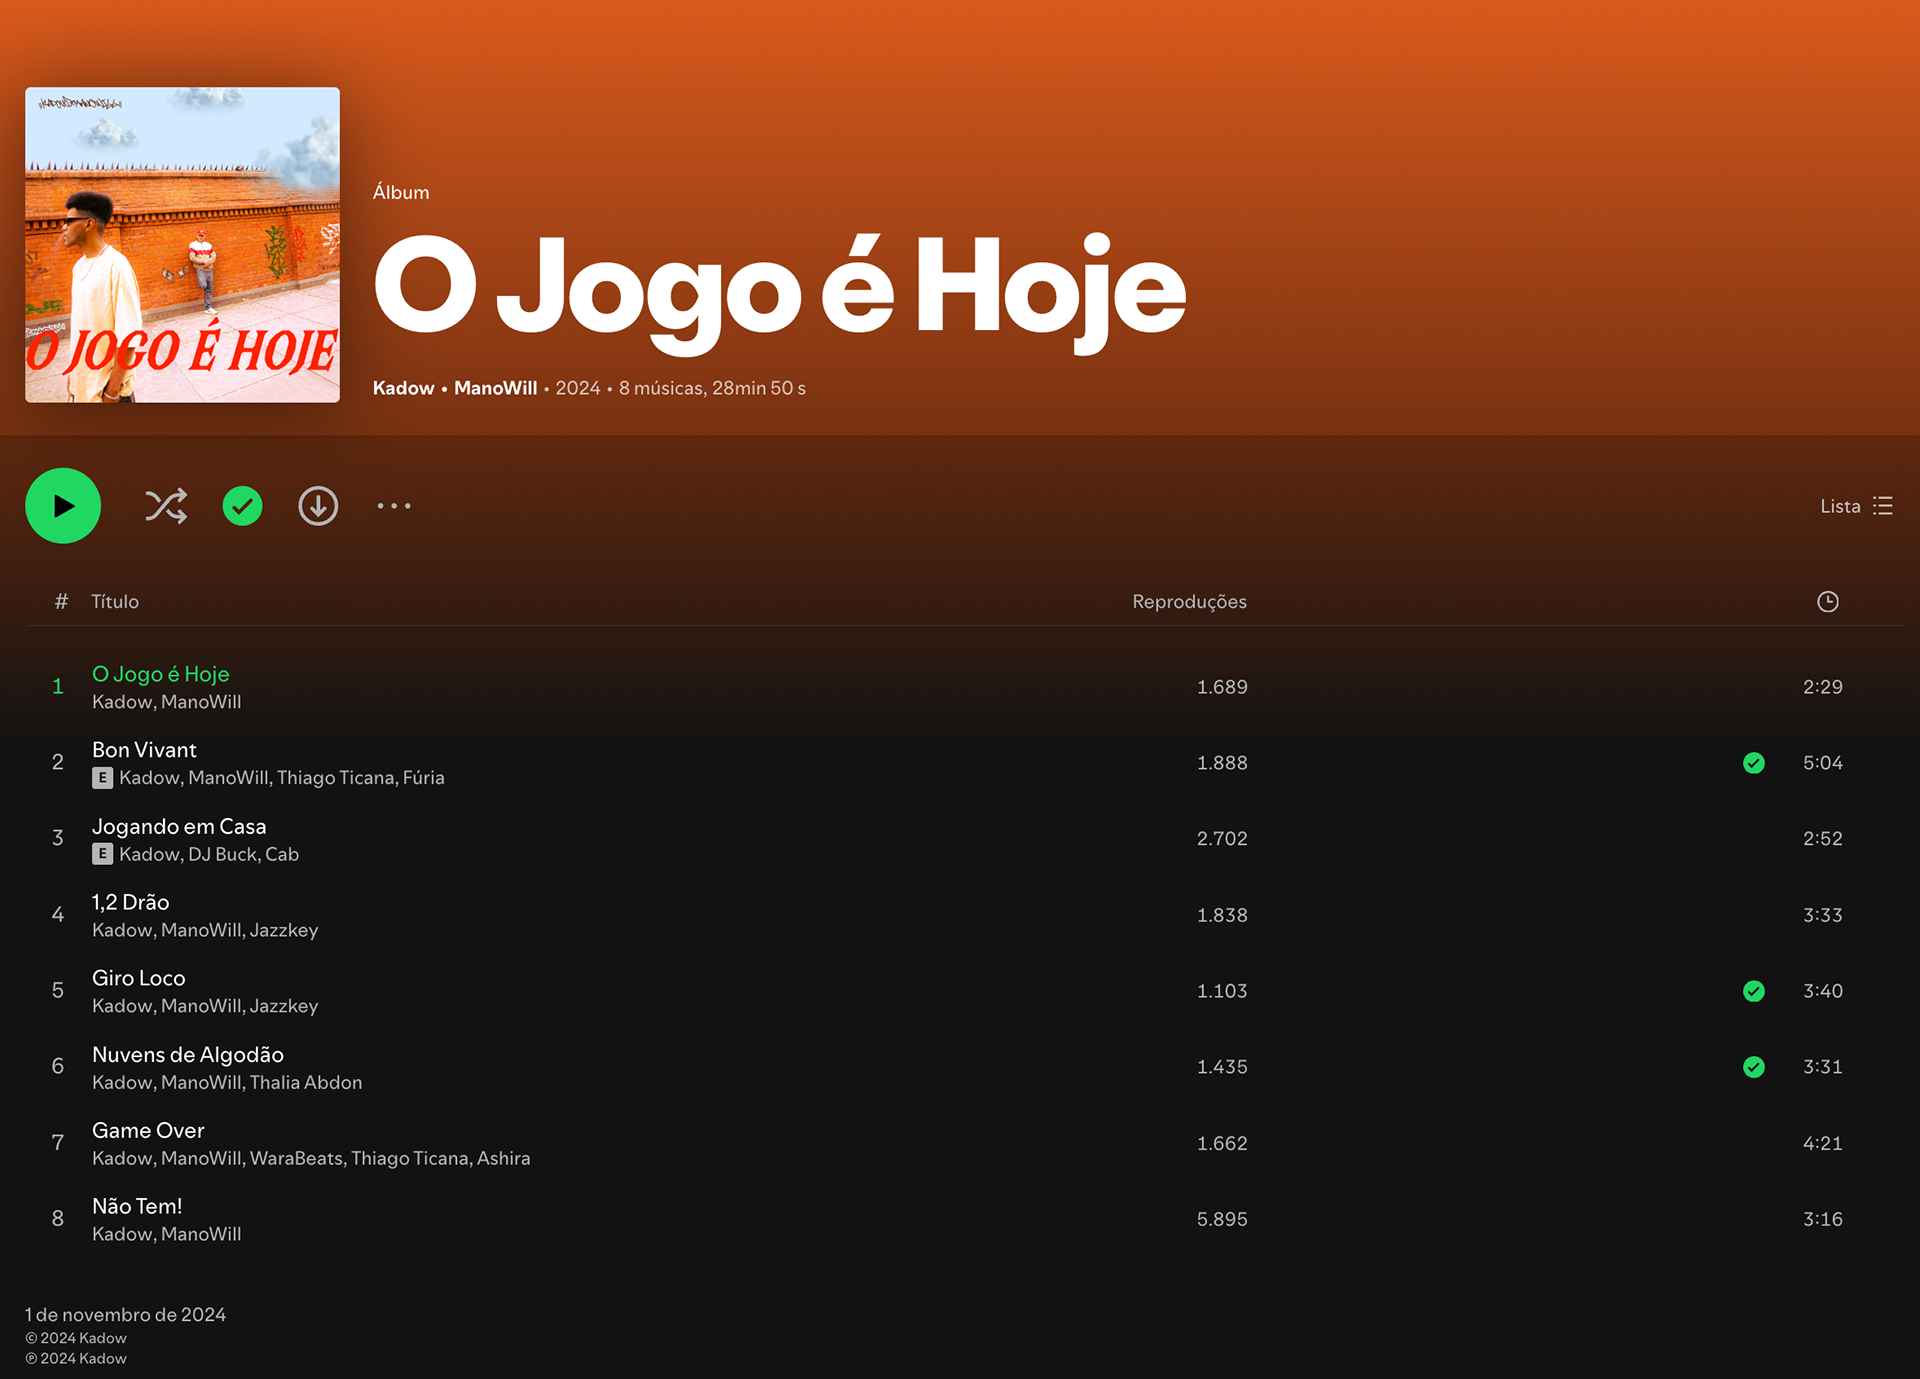Toggle the saved checkmark on Giro Loco
This screenshot has width=1920, height=1379.
coord(1754,991)
